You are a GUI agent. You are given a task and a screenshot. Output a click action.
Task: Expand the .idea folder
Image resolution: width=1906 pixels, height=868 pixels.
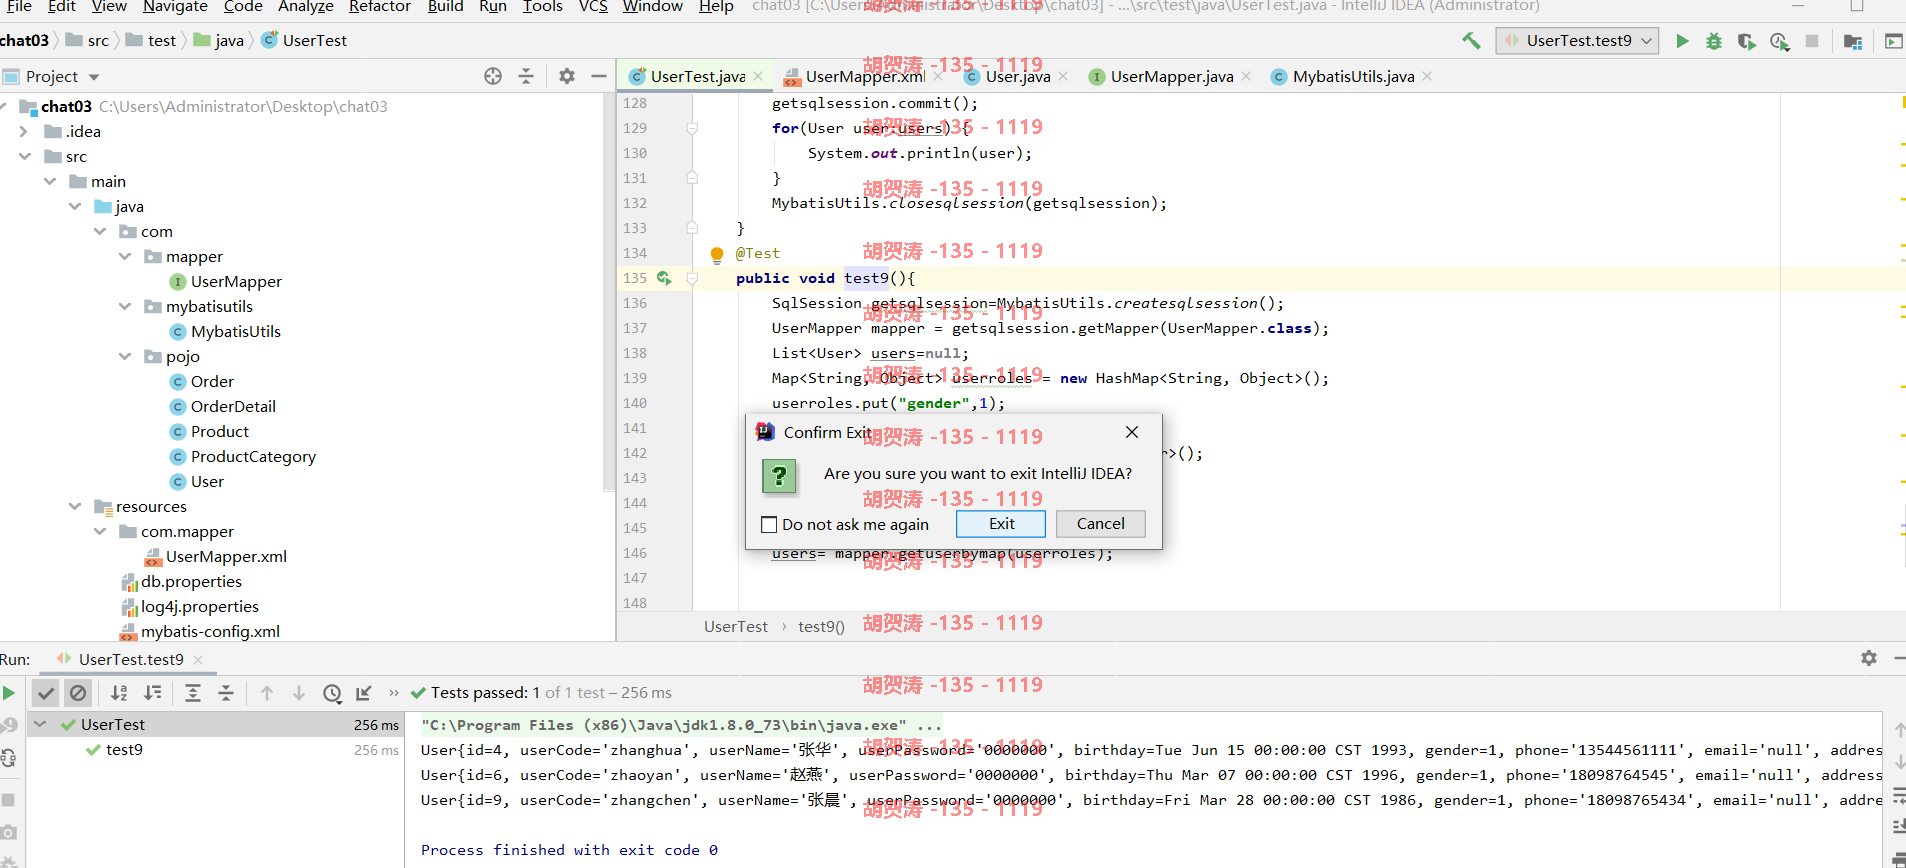(x=24, y=131)
